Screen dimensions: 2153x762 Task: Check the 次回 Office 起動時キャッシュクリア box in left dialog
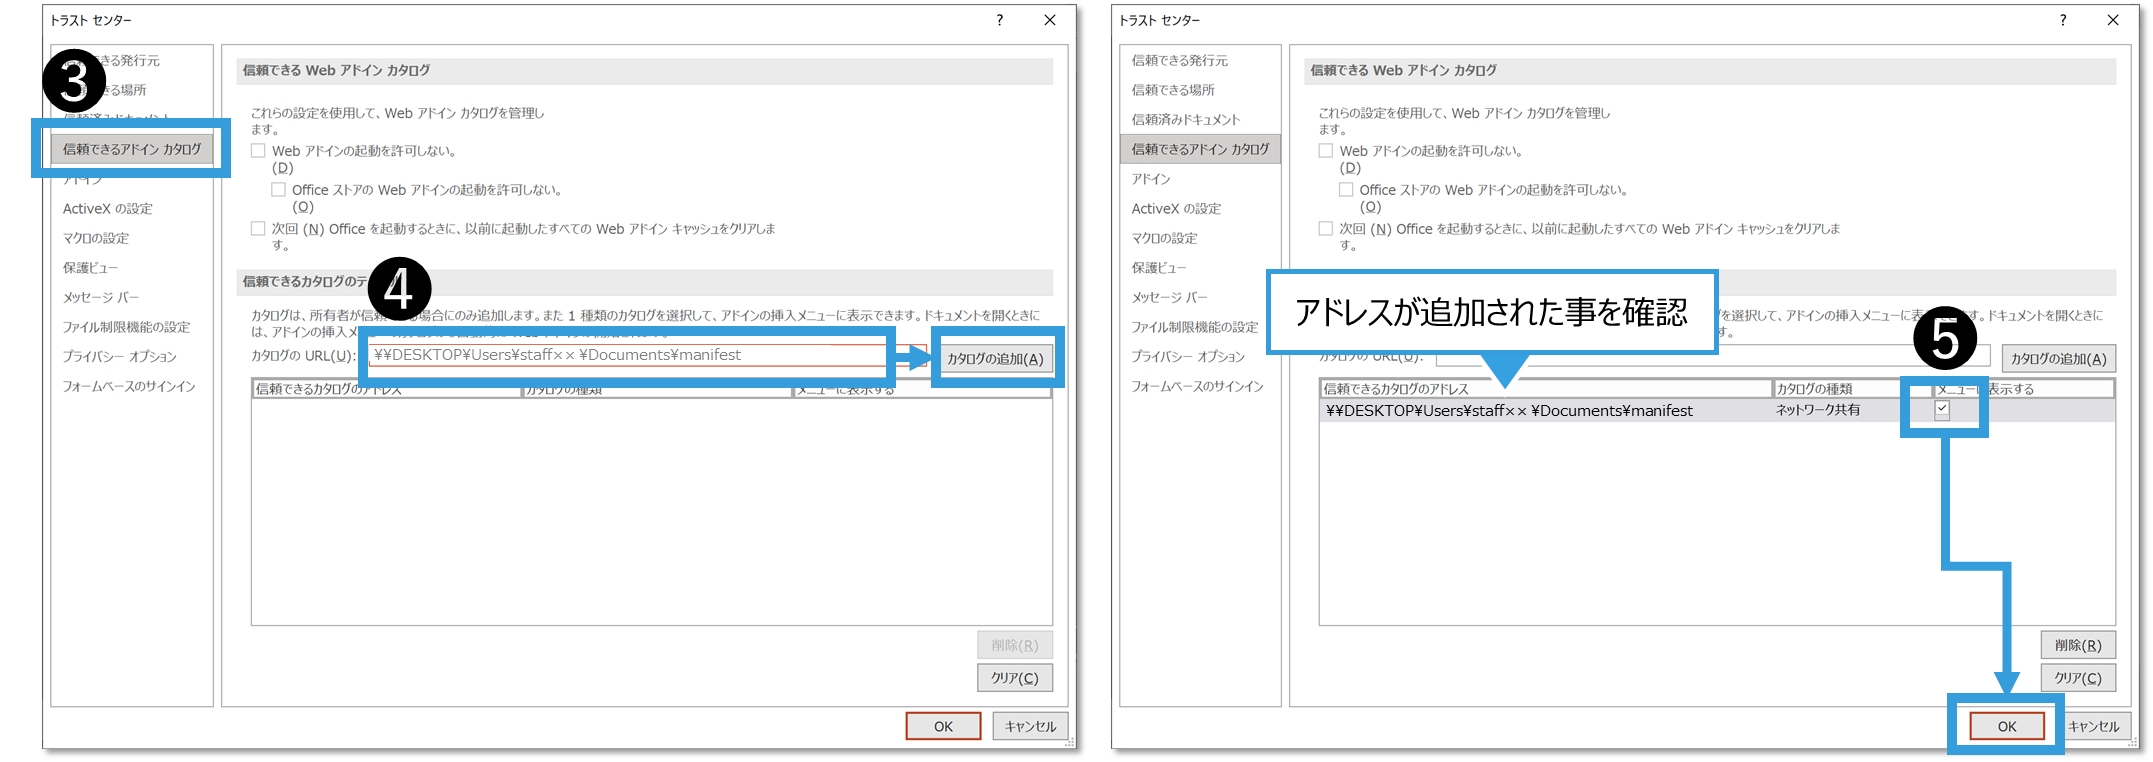259,229
